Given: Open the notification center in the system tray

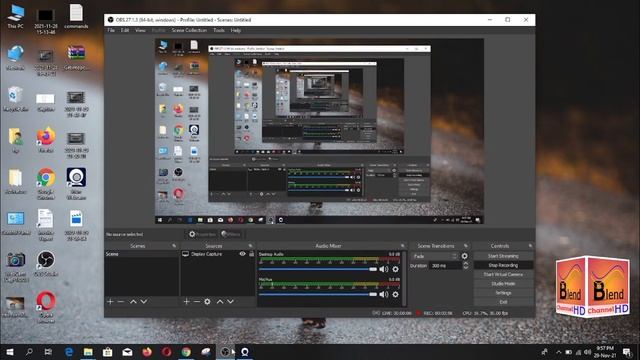Looking at the screenshot, I should point(627,352).
